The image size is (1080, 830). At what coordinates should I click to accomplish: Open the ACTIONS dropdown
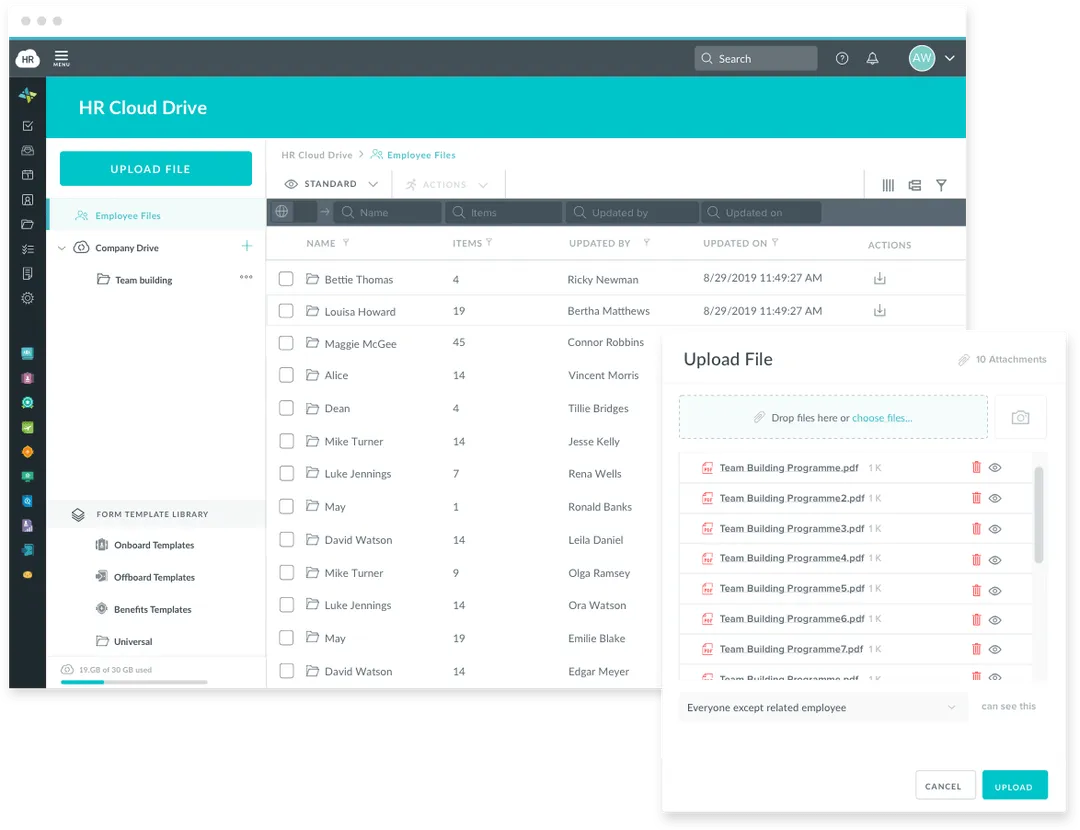[x=446, y=185]
